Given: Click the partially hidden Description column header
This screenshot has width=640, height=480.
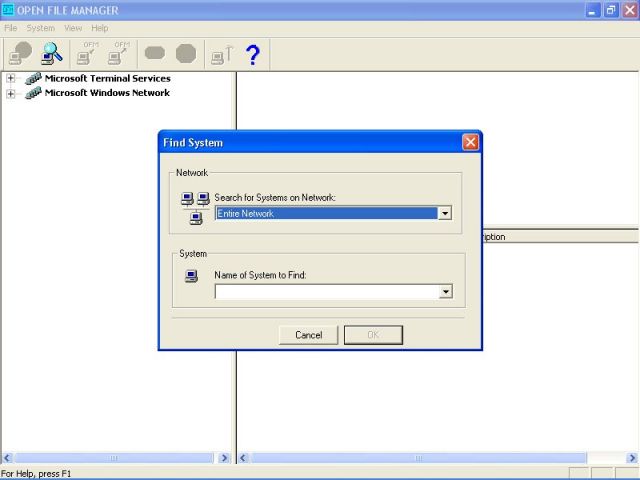Looking at the screenshot, I should [560, 237].
